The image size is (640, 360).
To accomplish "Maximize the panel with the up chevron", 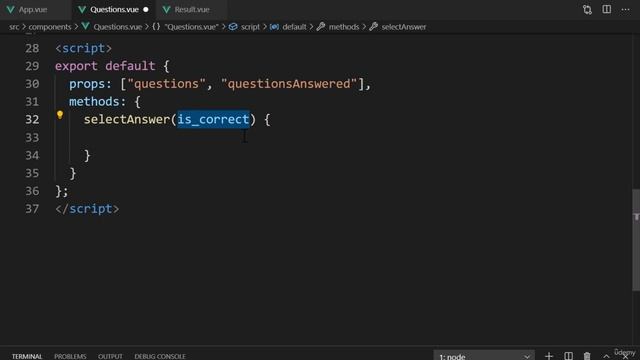I will 607,356.
